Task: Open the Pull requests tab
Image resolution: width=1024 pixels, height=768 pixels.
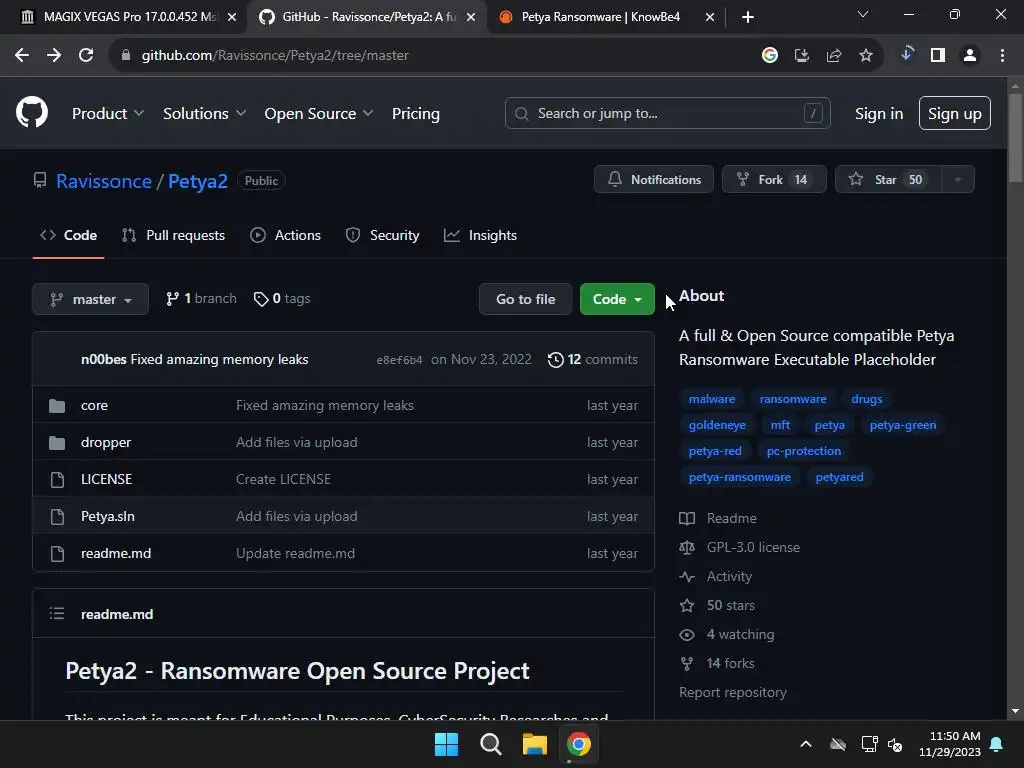Action: pos(174,235)
